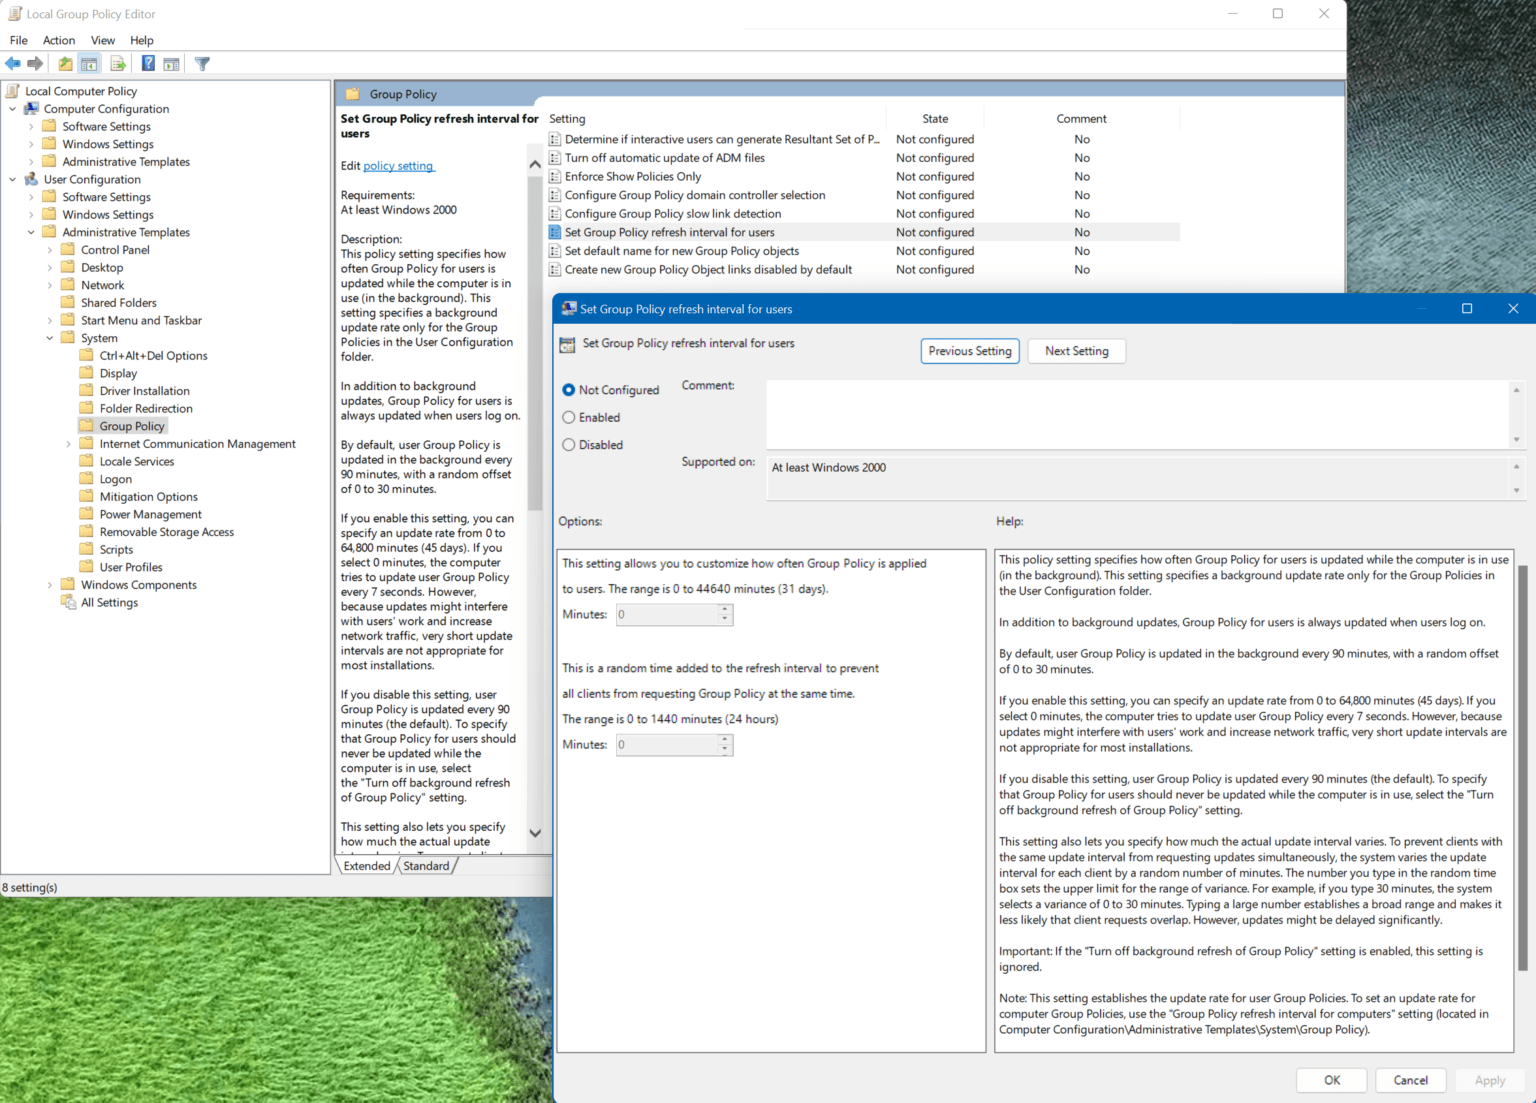Click the Show/Hide Action Pane icon
Image resolution: width=1536 pixels, height=1103 pixels.
pyautogui.click(x=172, y=63)
